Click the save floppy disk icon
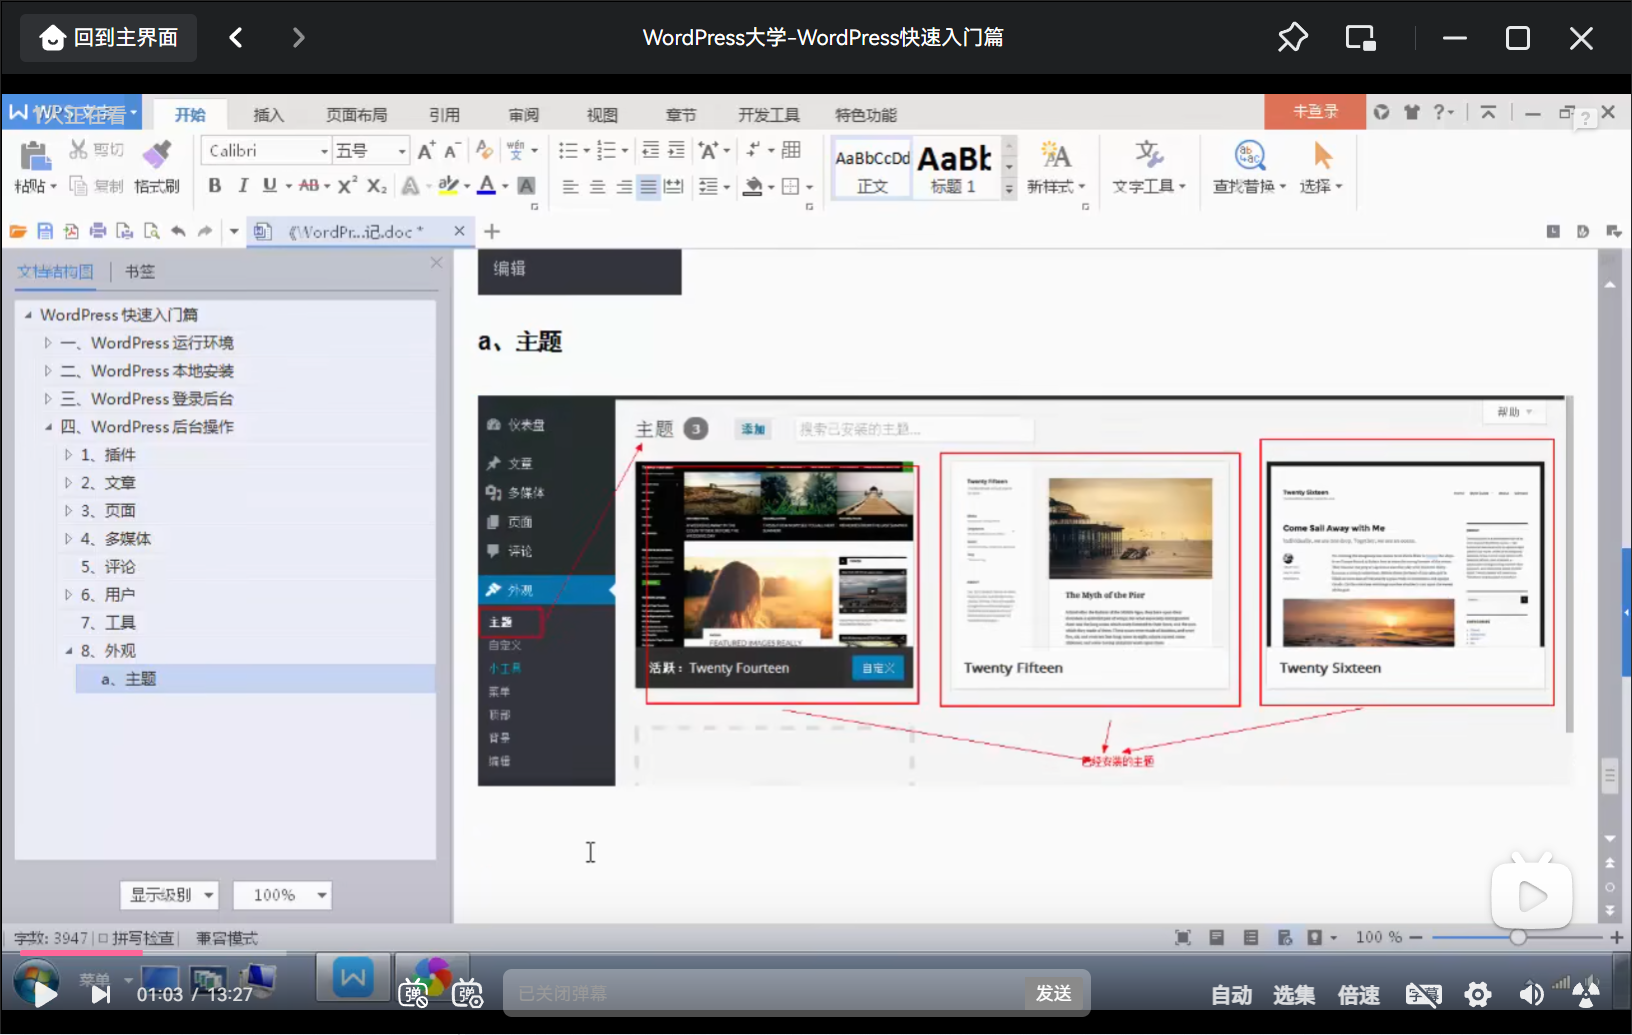Viewport: 1632px width, 1035px height. pos(45,231)
